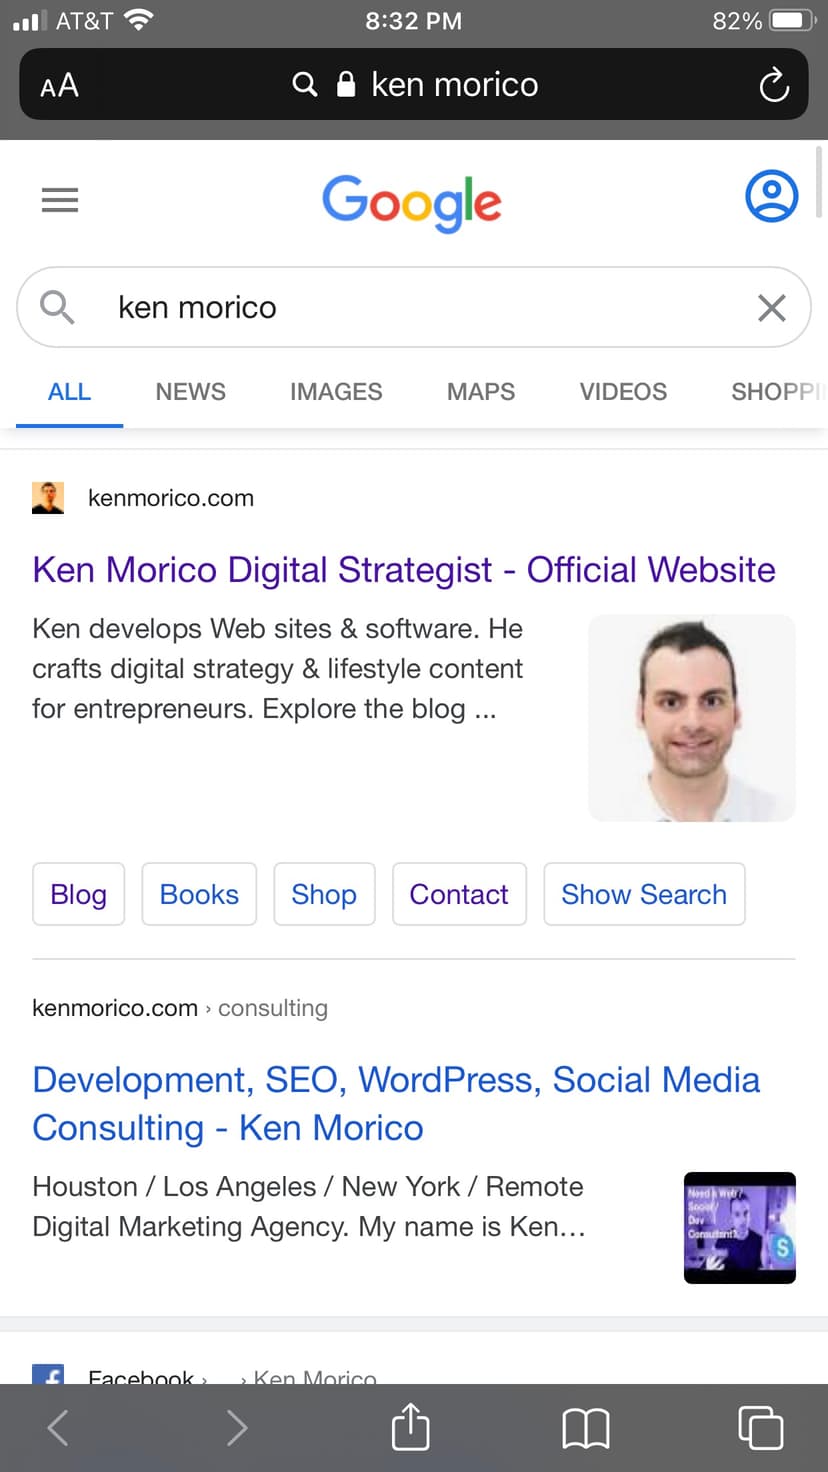Tap the Facebook icon near the bottom result
This screenshot has width=828, height=1472.
[x=49, y=1377]
